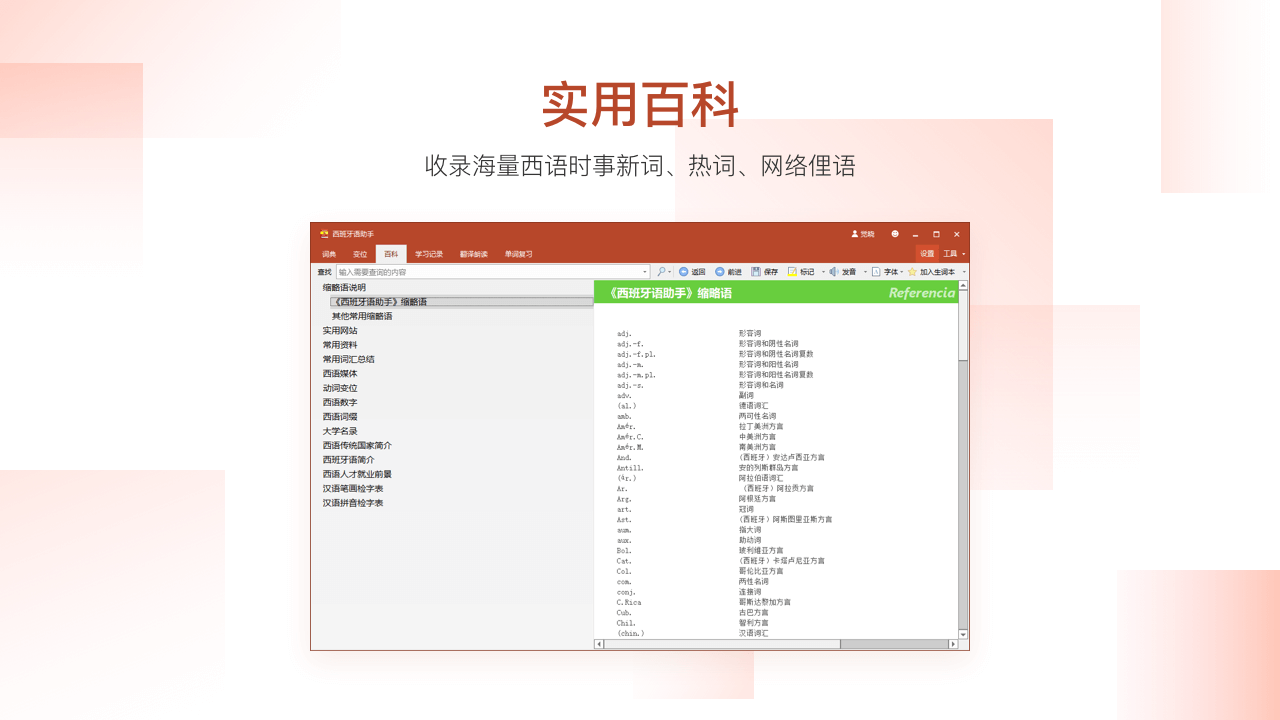This screenshot has width=1280, height=720.
Task: Open the 单词复习 tab
Action: coord(518,254)
